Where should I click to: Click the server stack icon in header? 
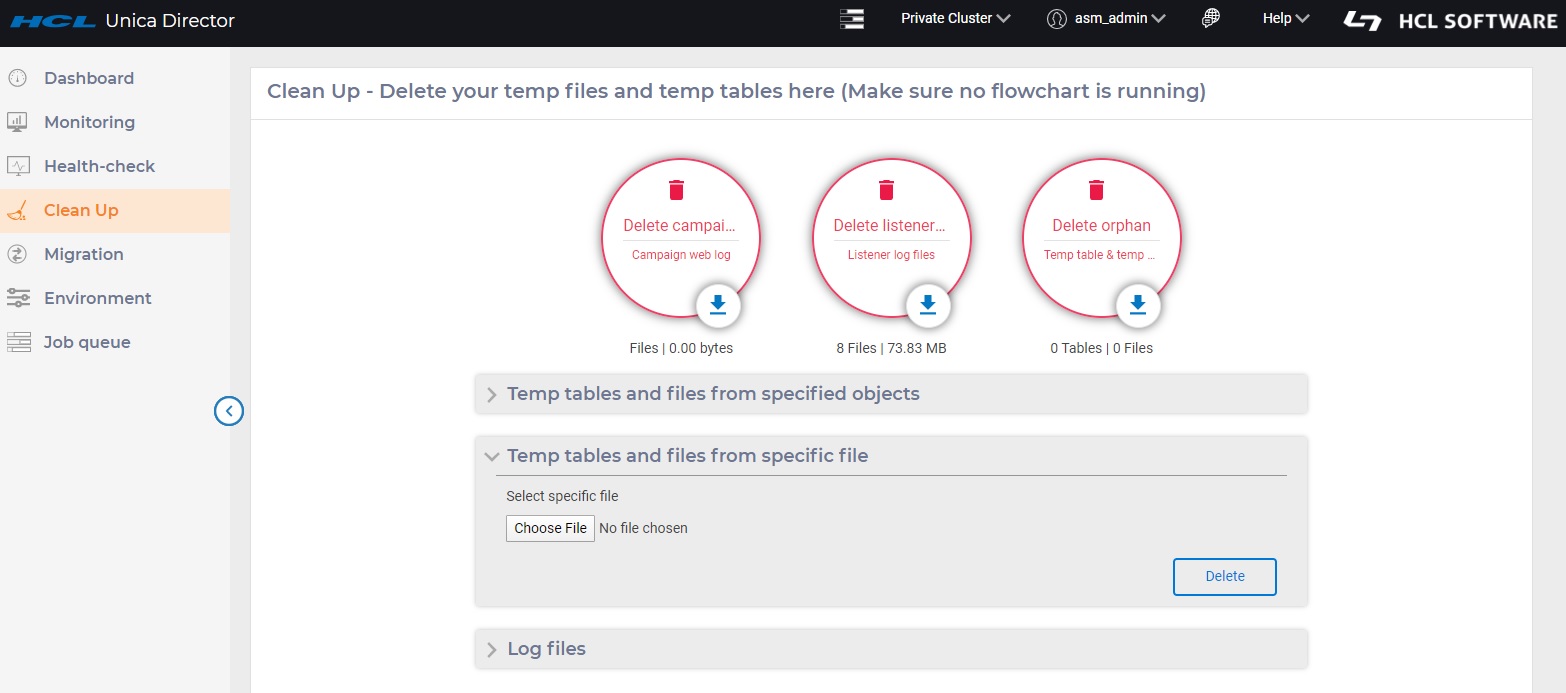click(x=851, y=18)
